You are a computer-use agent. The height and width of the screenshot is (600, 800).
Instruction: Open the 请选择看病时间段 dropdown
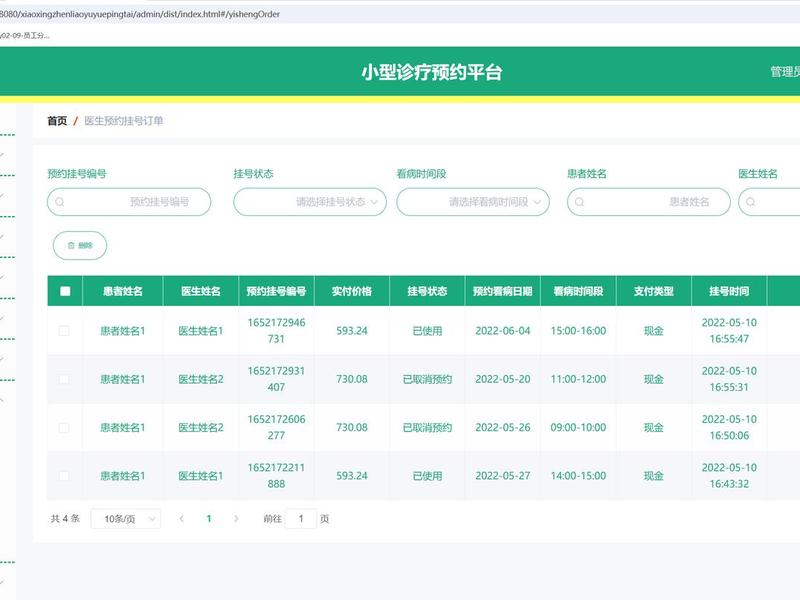473,202
